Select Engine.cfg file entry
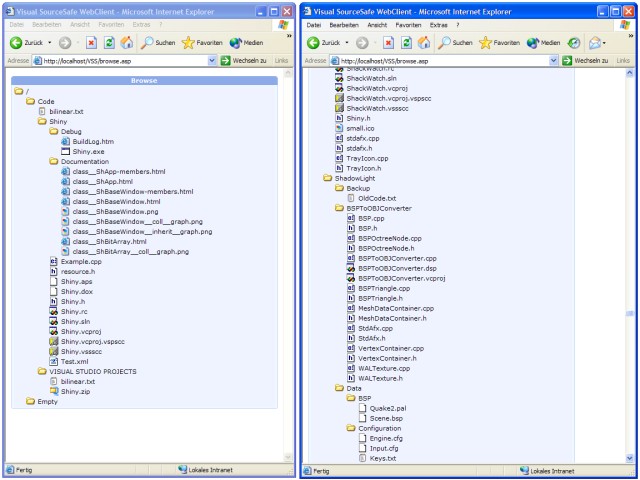The image size is (640, 480). click(x=386, y=438)
